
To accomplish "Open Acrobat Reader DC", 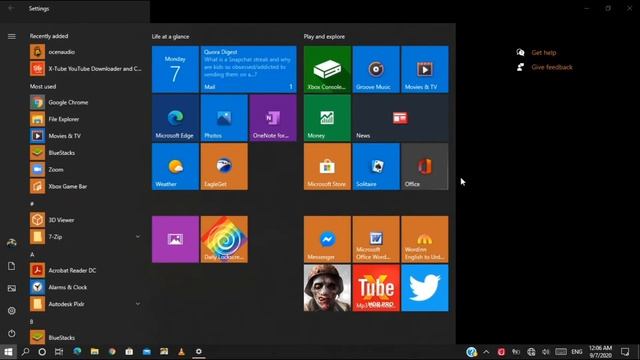I will tap(86, 270).
